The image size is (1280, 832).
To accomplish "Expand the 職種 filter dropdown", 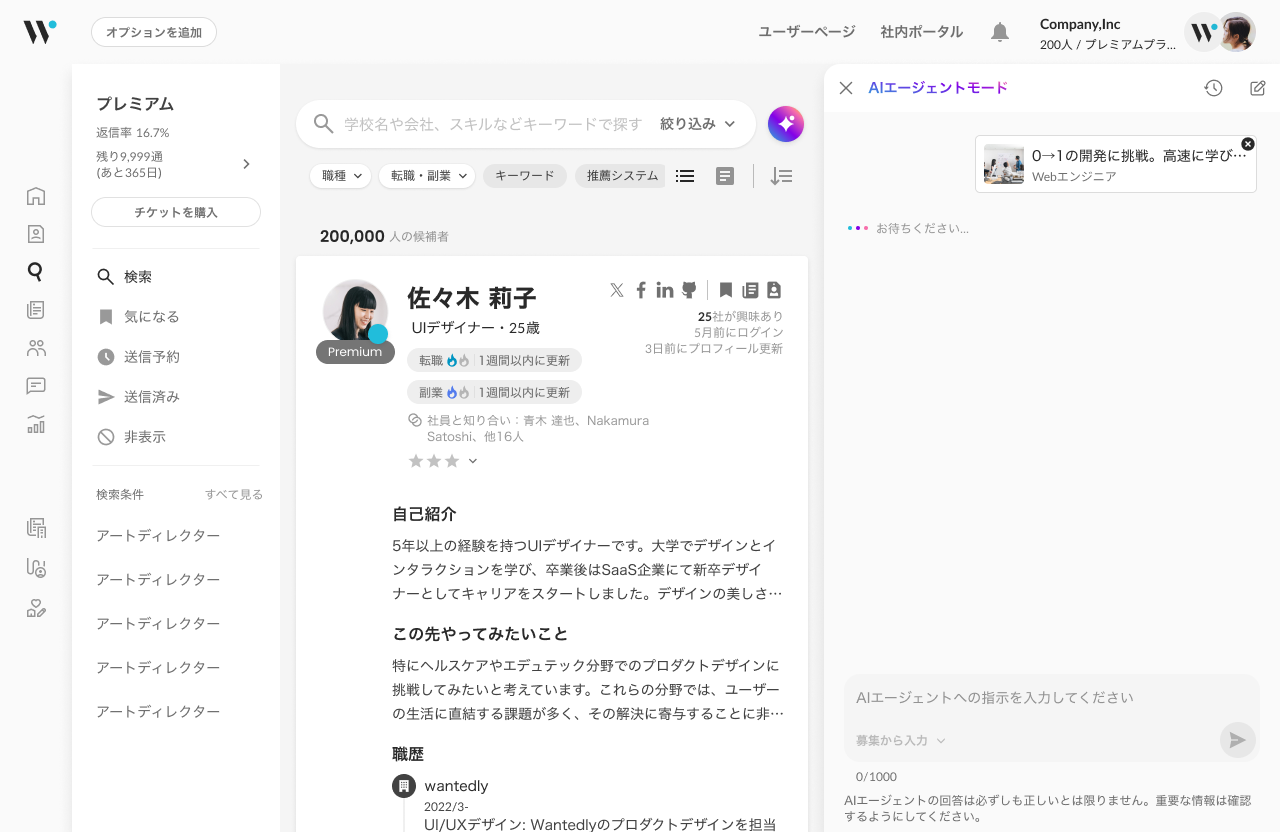I will 340,176.
